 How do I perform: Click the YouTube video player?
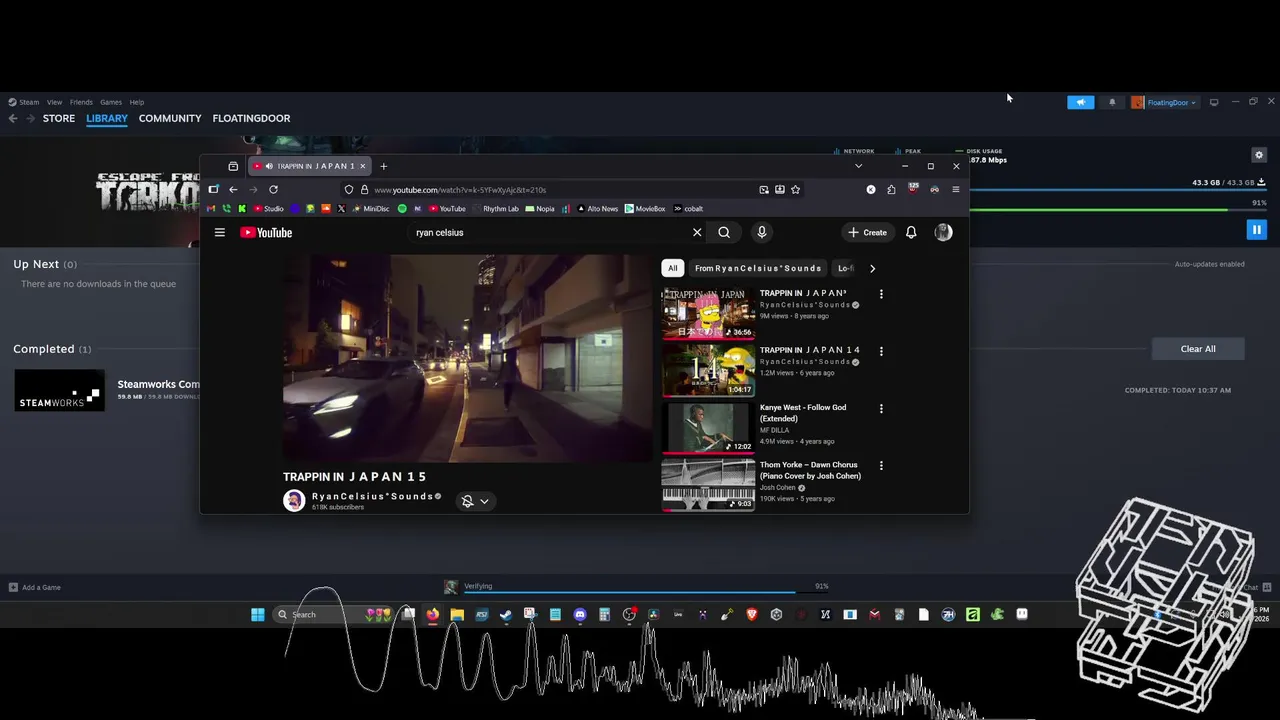(467, 358)
